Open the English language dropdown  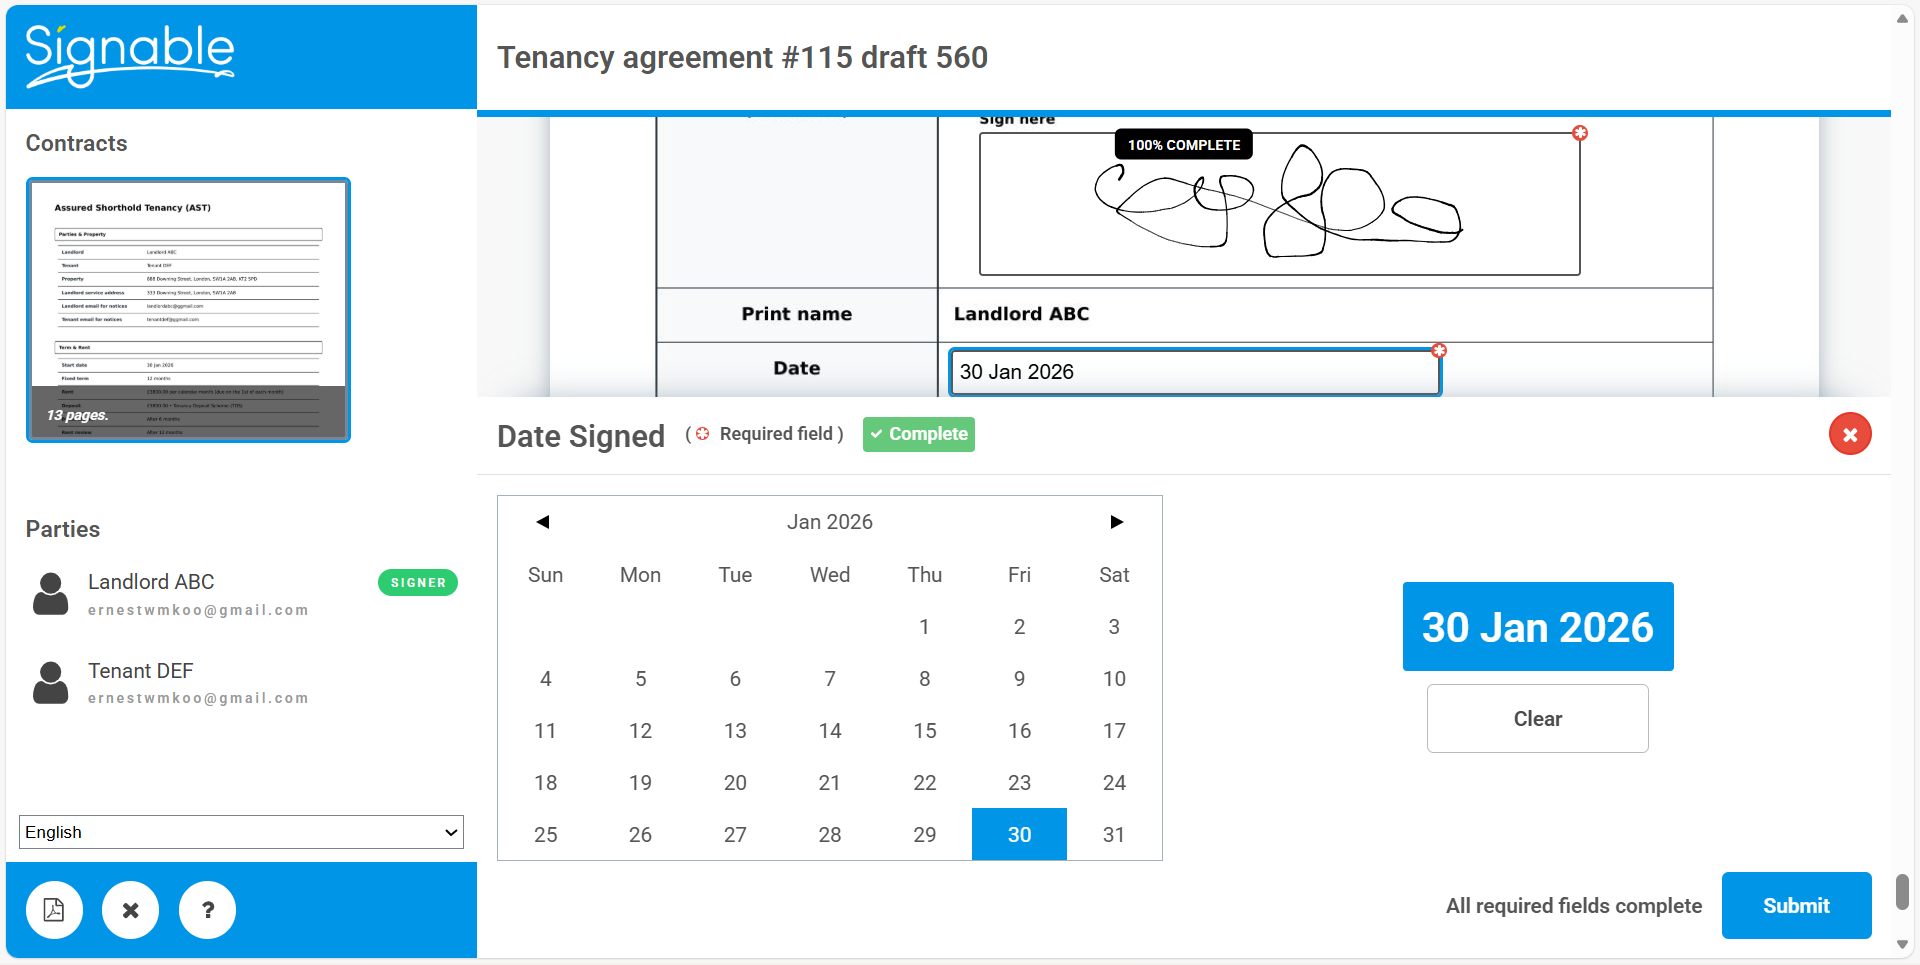240,831
